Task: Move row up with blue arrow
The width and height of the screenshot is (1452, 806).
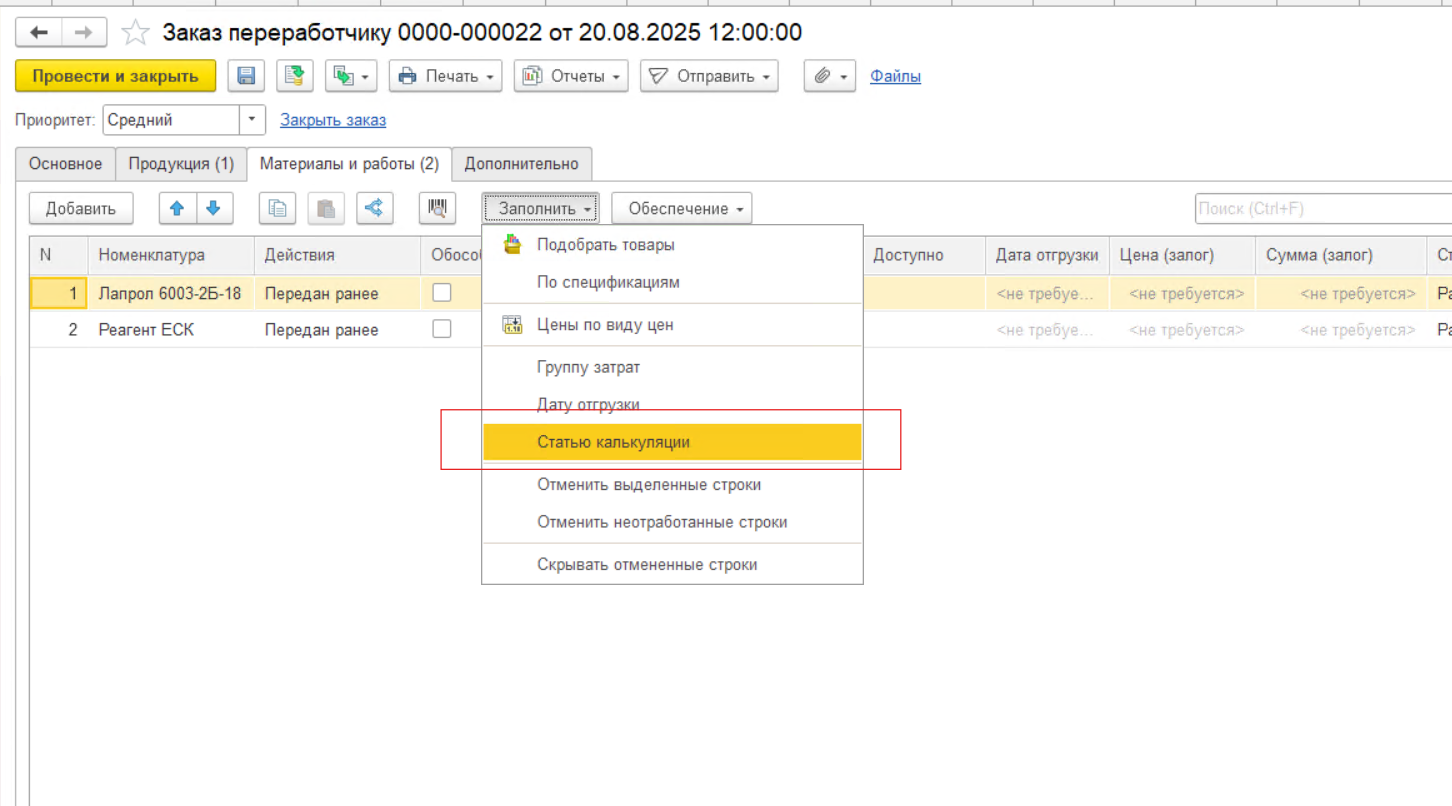Action: tap(177, 208)
